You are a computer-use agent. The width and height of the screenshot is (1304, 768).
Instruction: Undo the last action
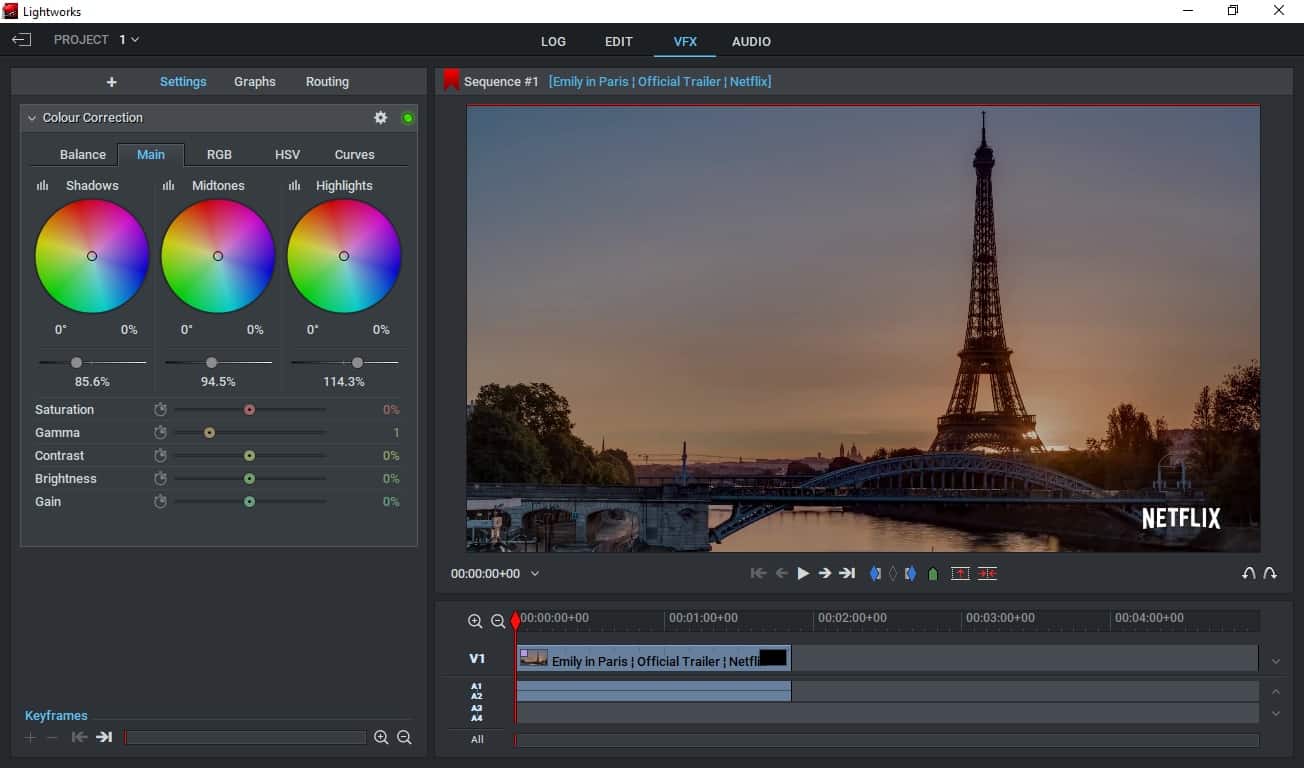click(x=1248, y=573)
